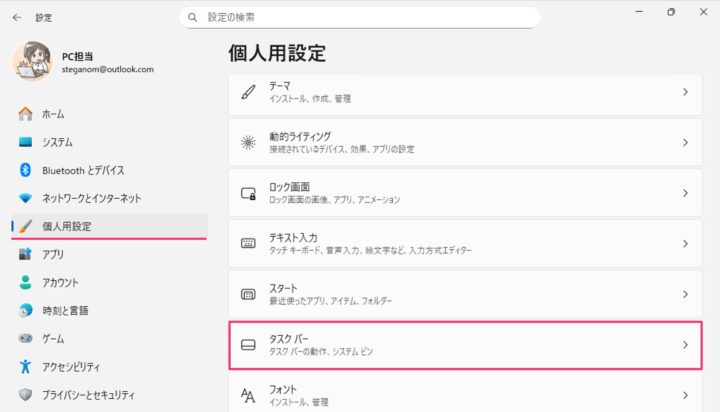Open the ゲーム settings section
This screenshot has height=412, width=720.
(x=53, y=338)
